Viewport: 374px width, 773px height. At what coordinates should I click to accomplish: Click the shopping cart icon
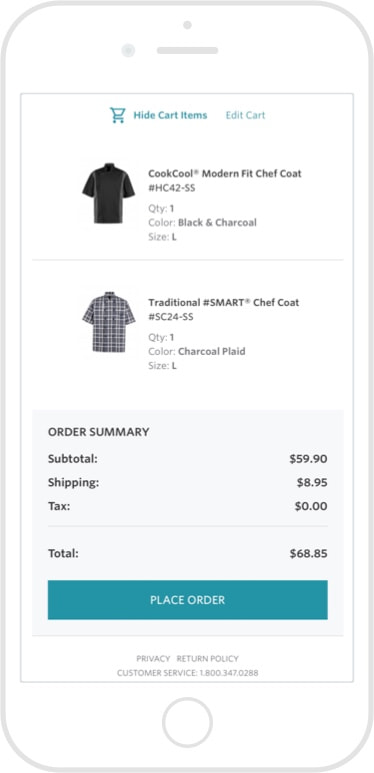click(117, 115)
